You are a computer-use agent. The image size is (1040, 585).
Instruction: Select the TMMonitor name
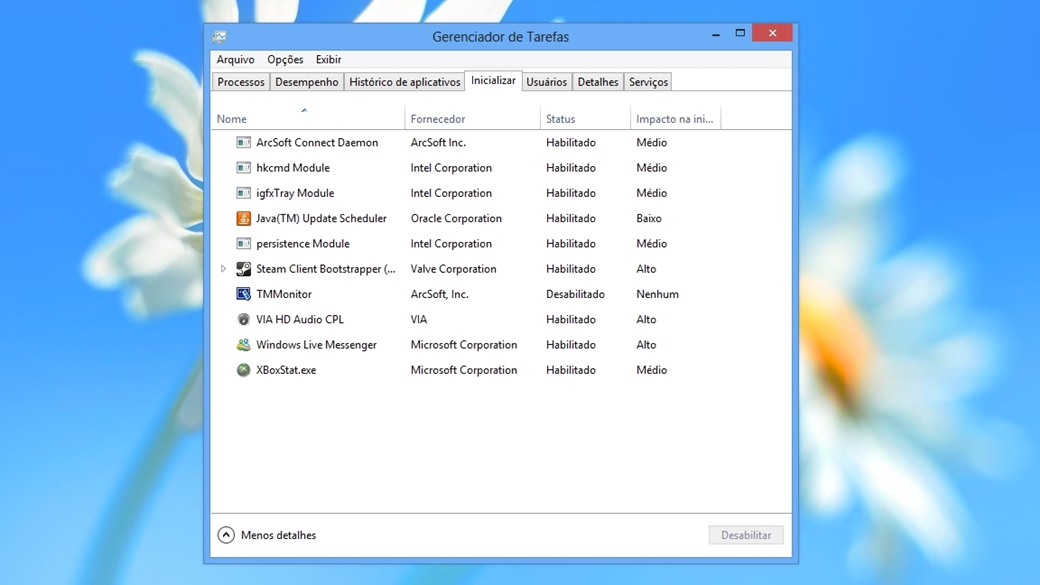click(x=284, y=294)
